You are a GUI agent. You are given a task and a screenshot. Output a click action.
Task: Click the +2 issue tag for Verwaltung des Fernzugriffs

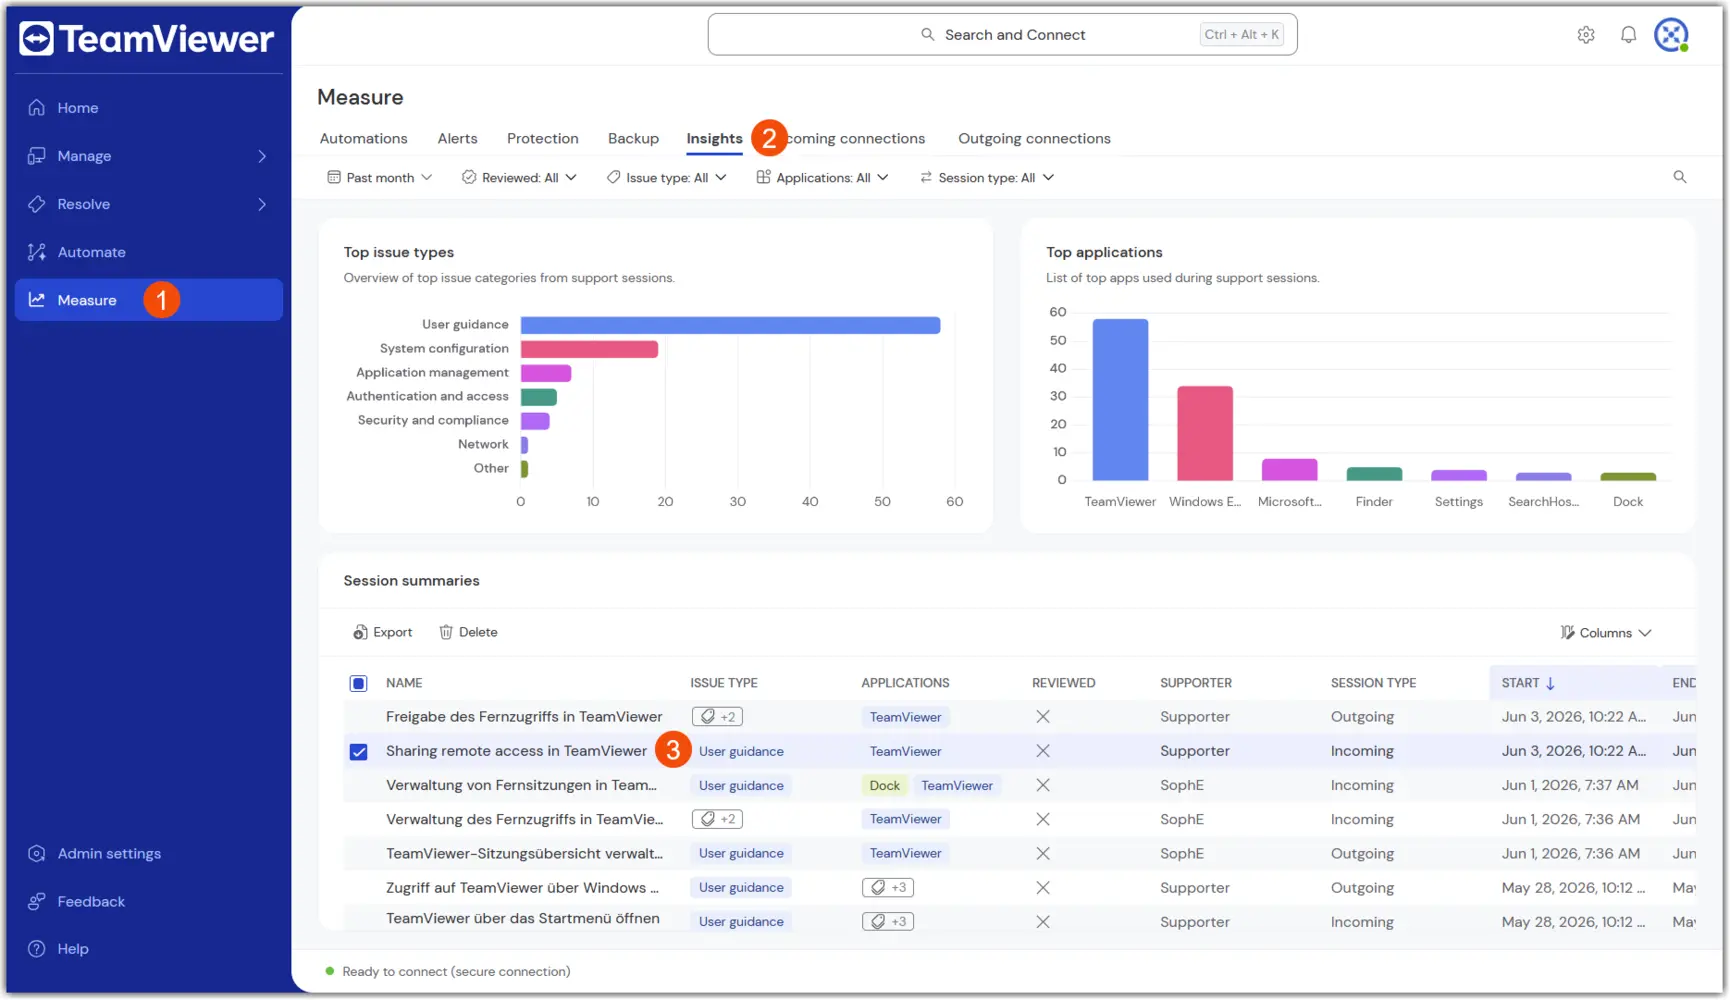717,819
